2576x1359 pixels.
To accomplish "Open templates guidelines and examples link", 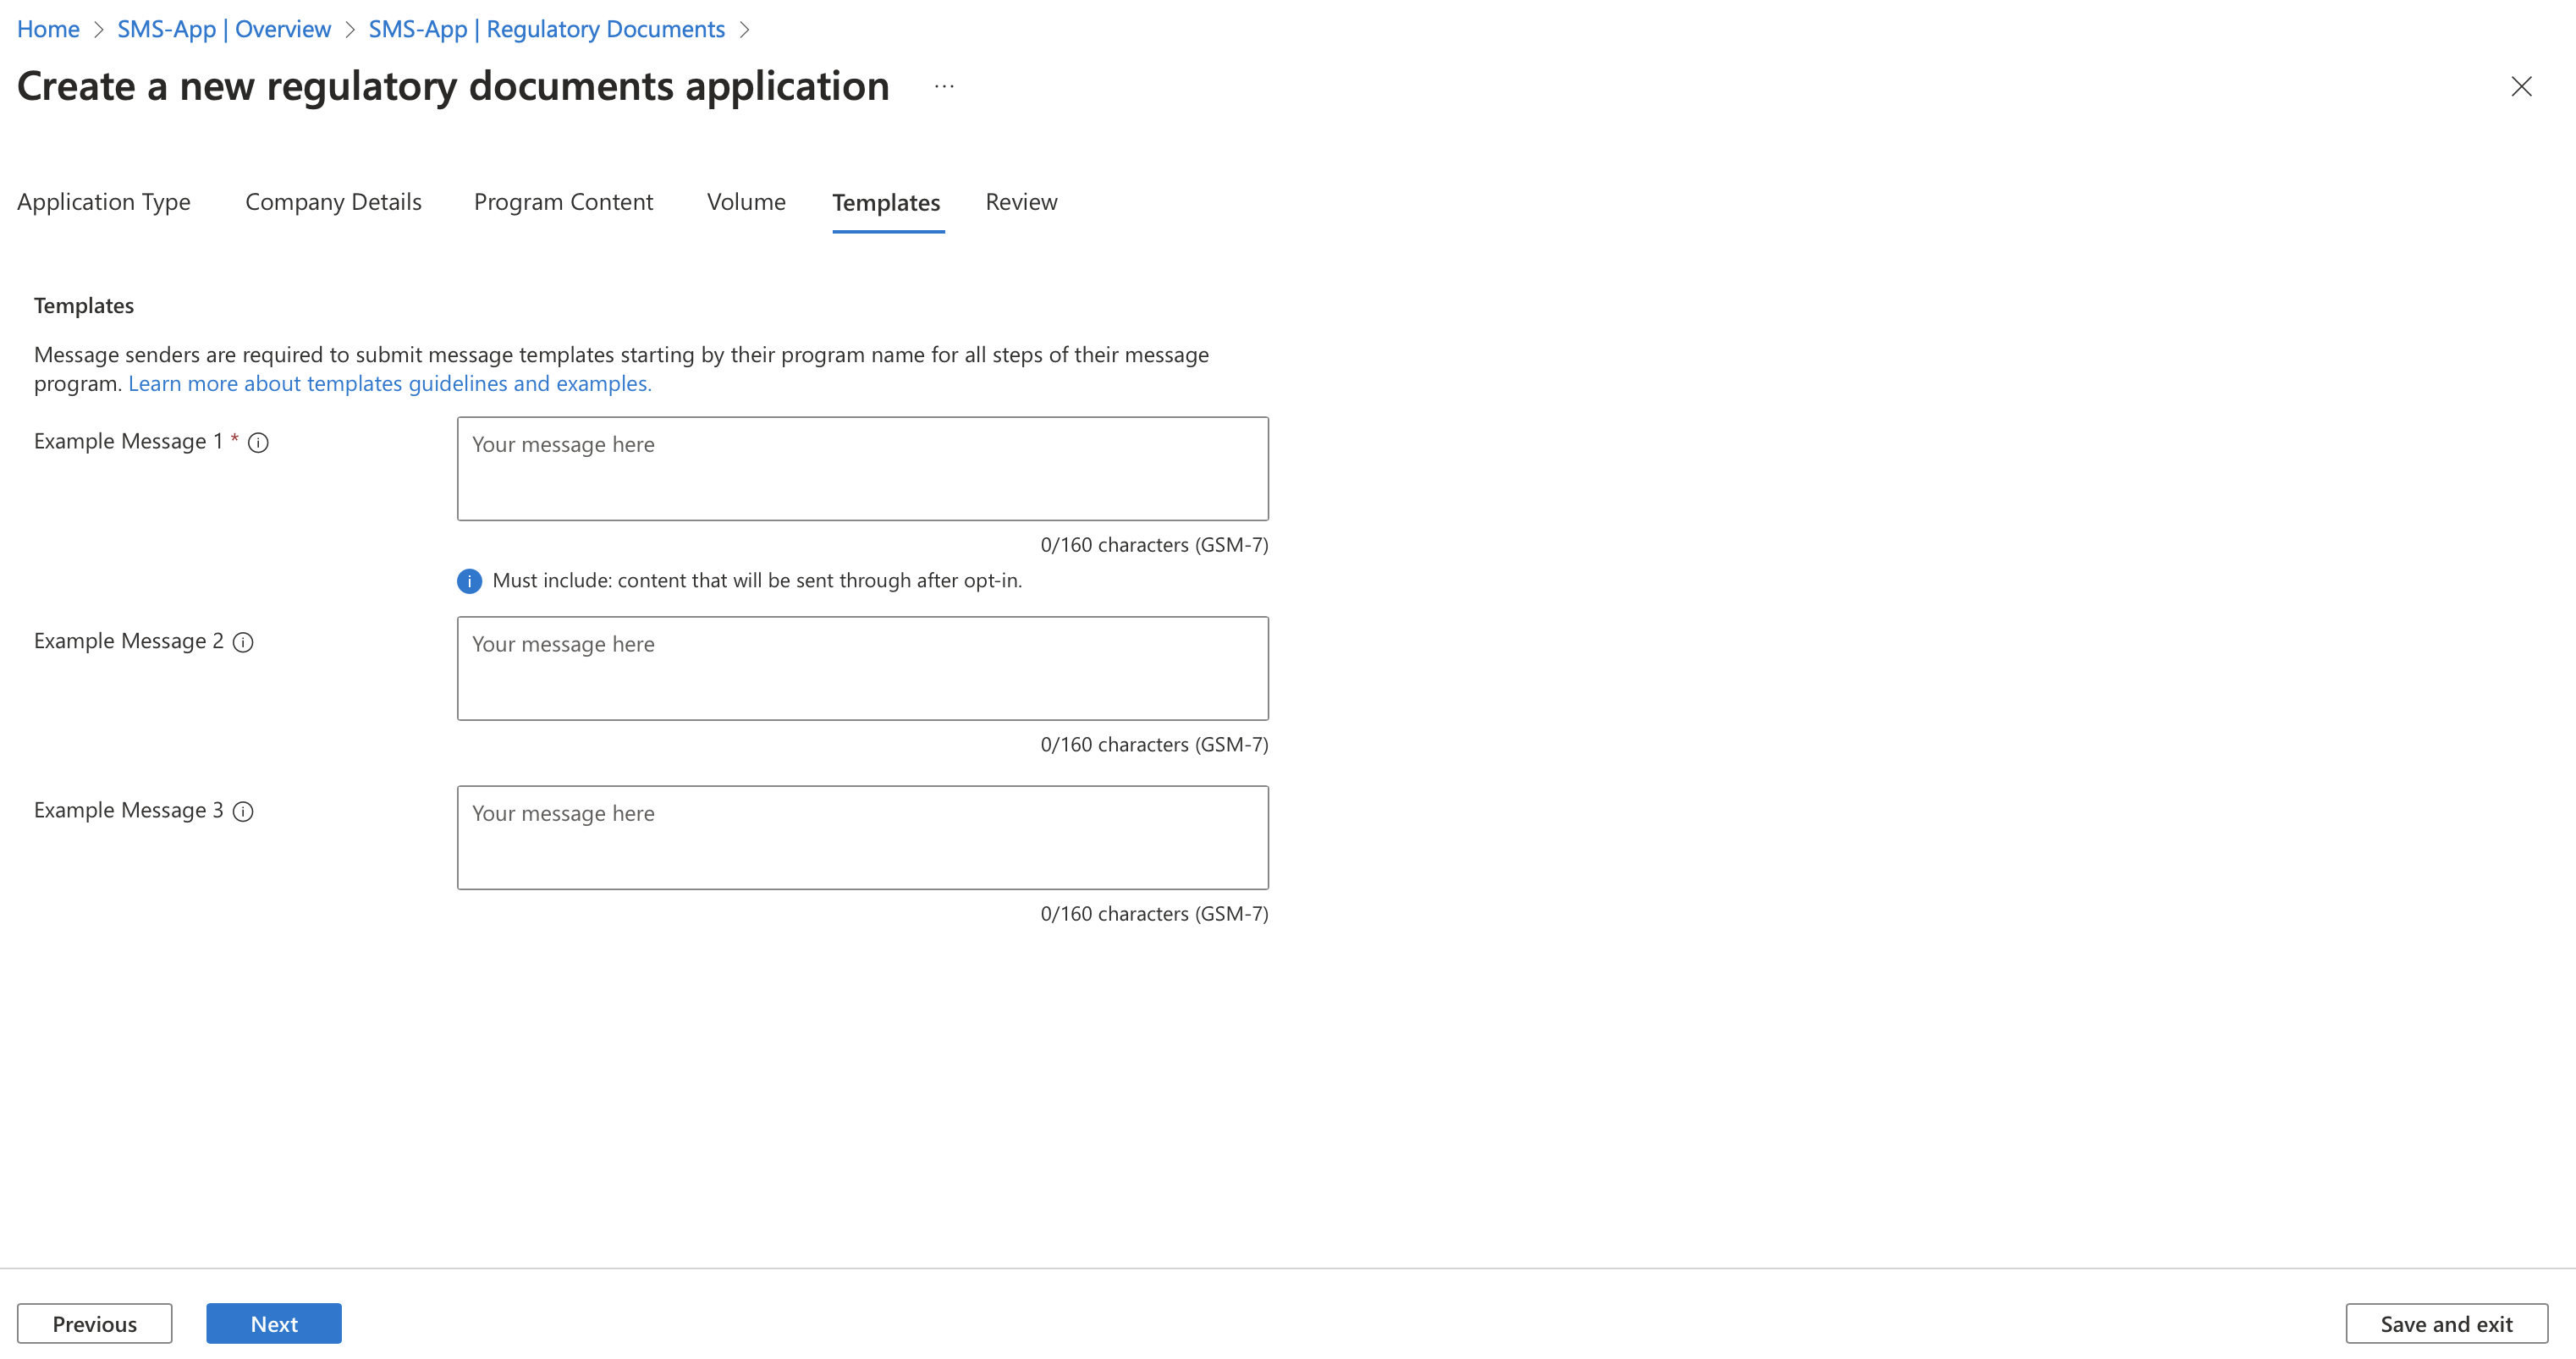I will (x=390, y=384).
